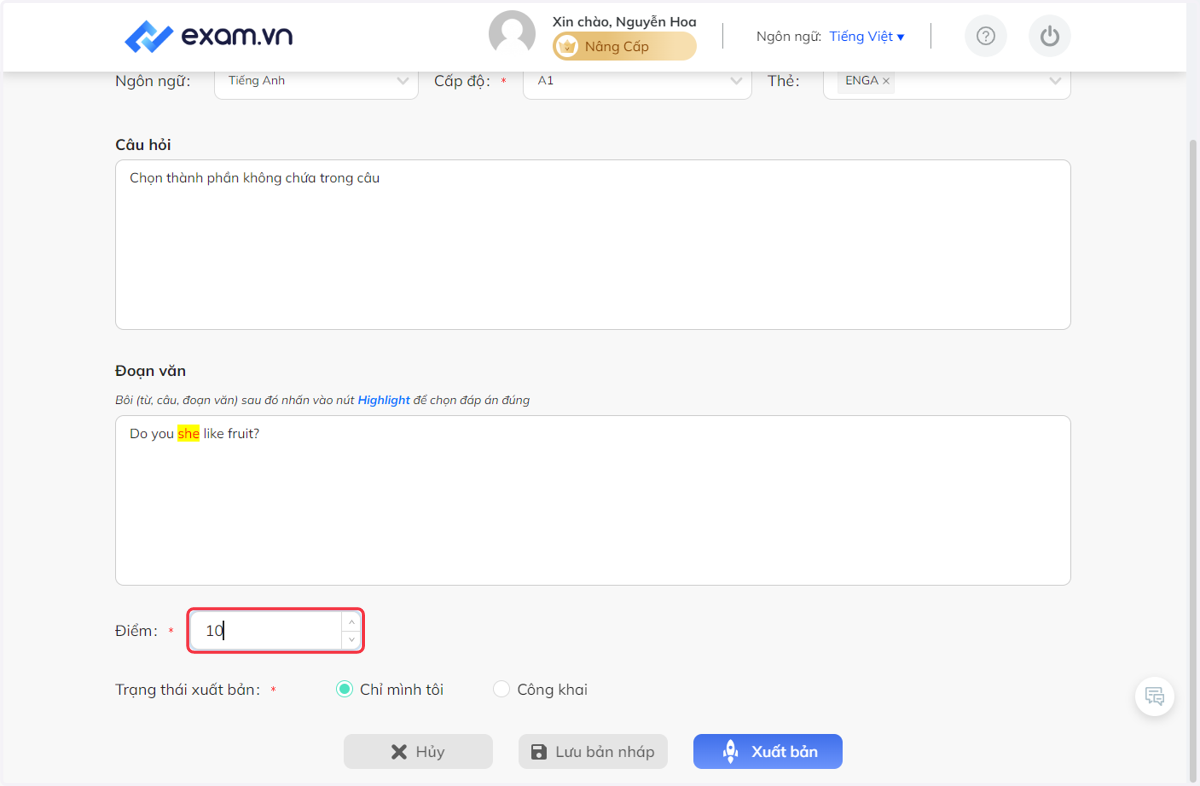Click the Xuất bản publish button
The image size is (1200, 786).
768,751
